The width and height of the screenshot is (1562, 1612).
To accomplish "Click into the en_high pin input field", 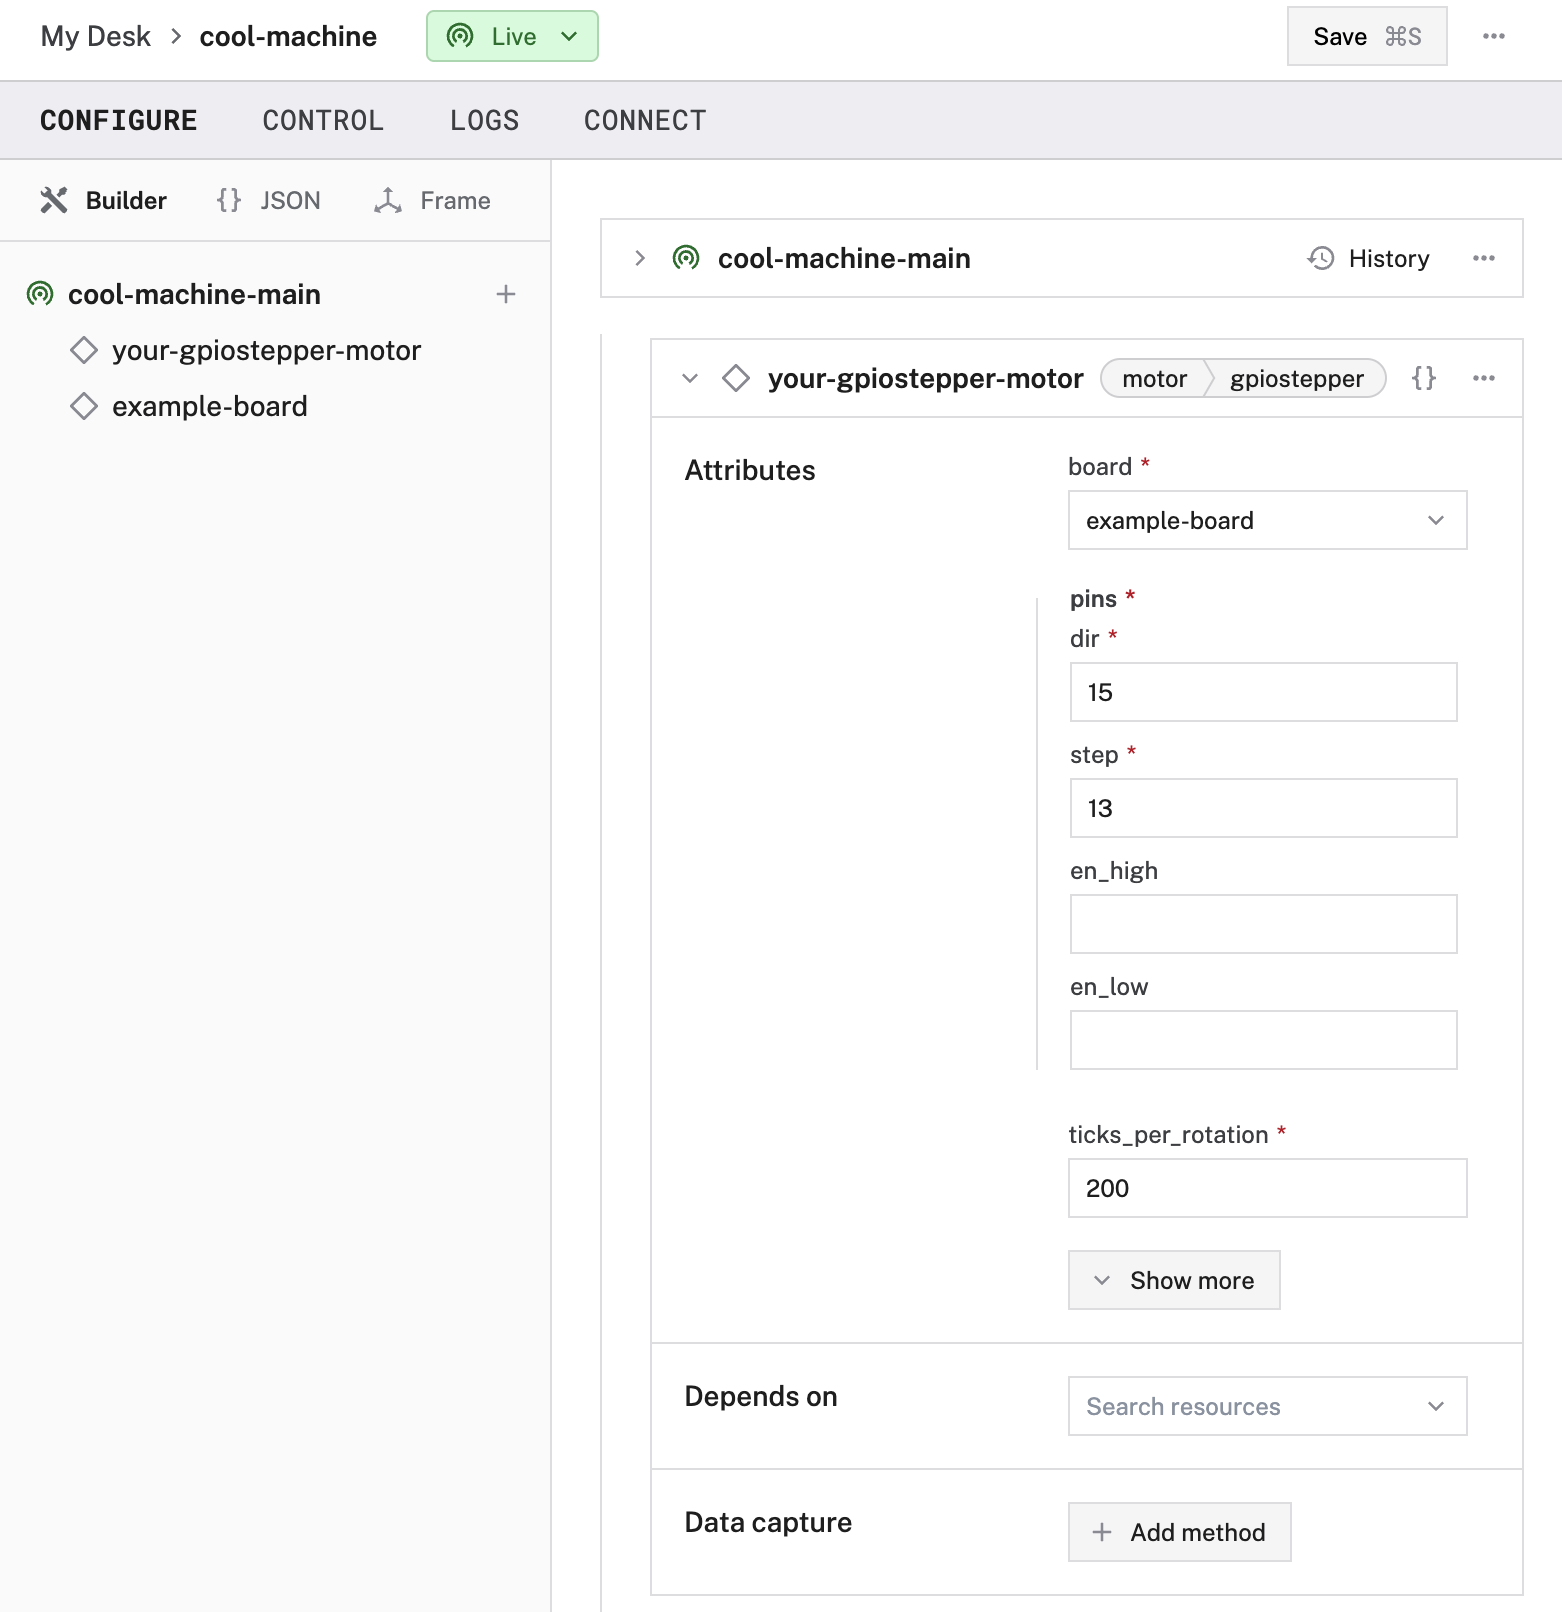I will (x=1263, y=924).
